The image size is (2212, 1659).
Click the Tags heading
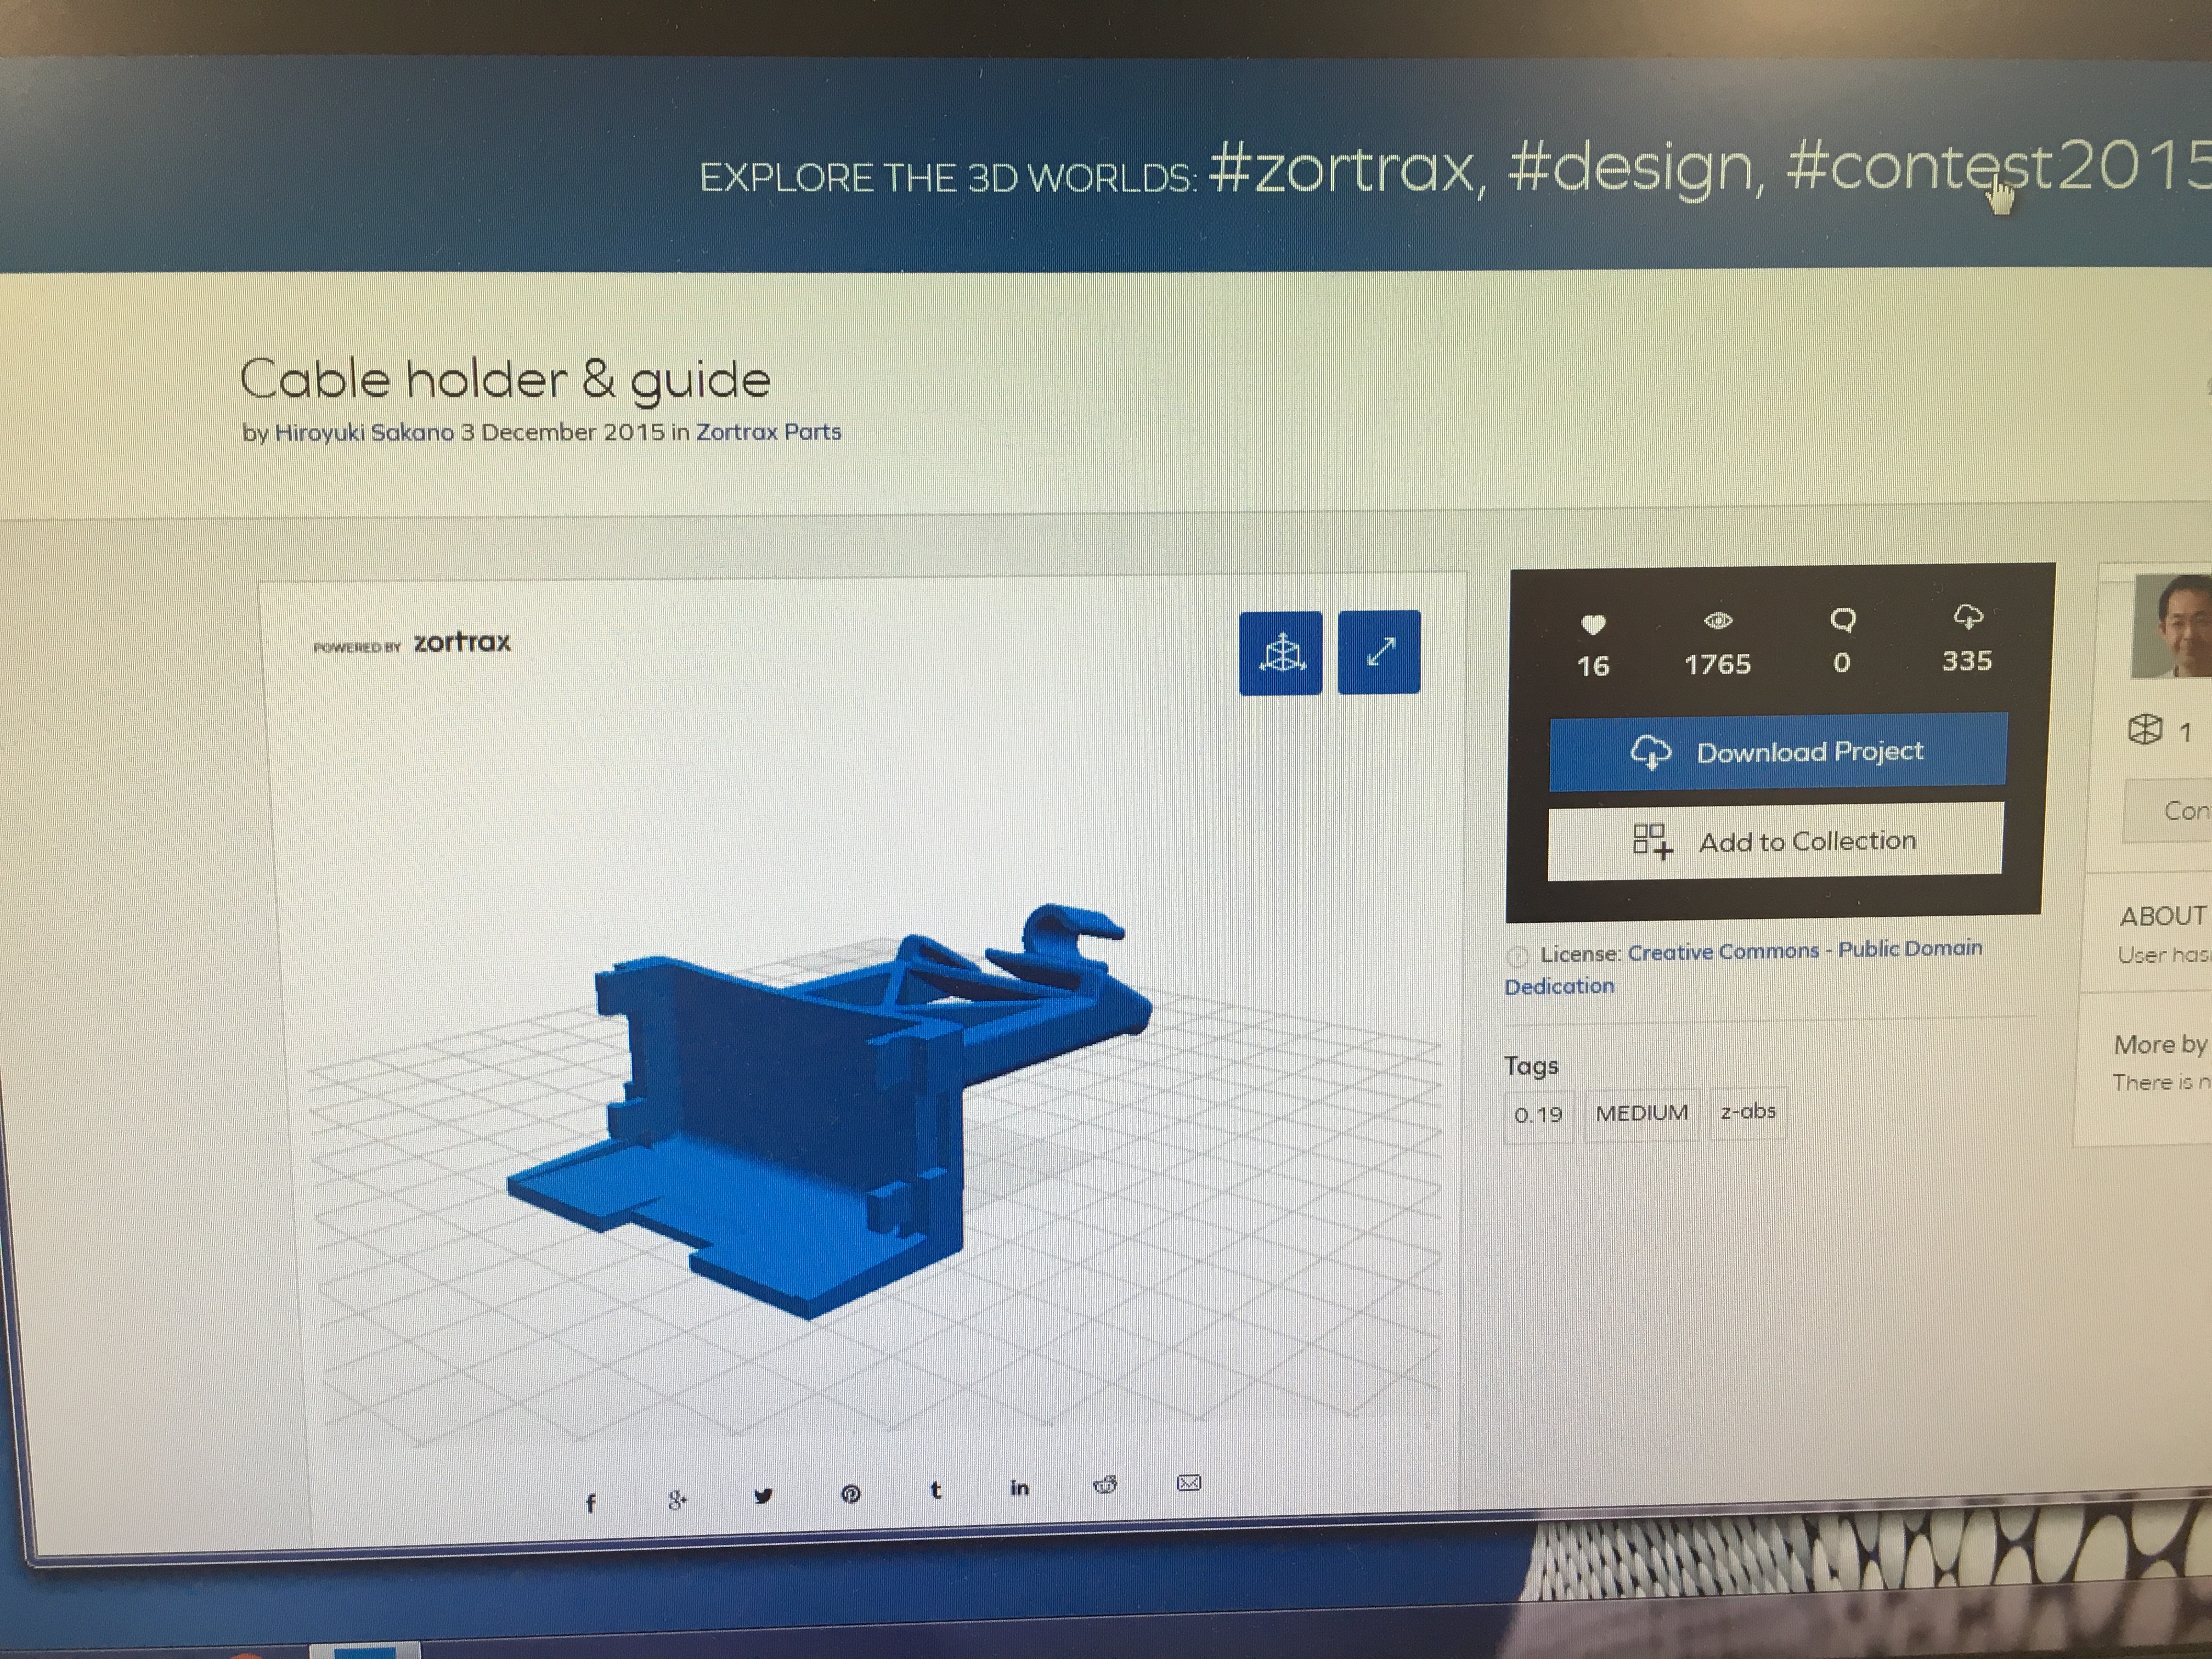pyautogui.click(x=1531, y=1066)
